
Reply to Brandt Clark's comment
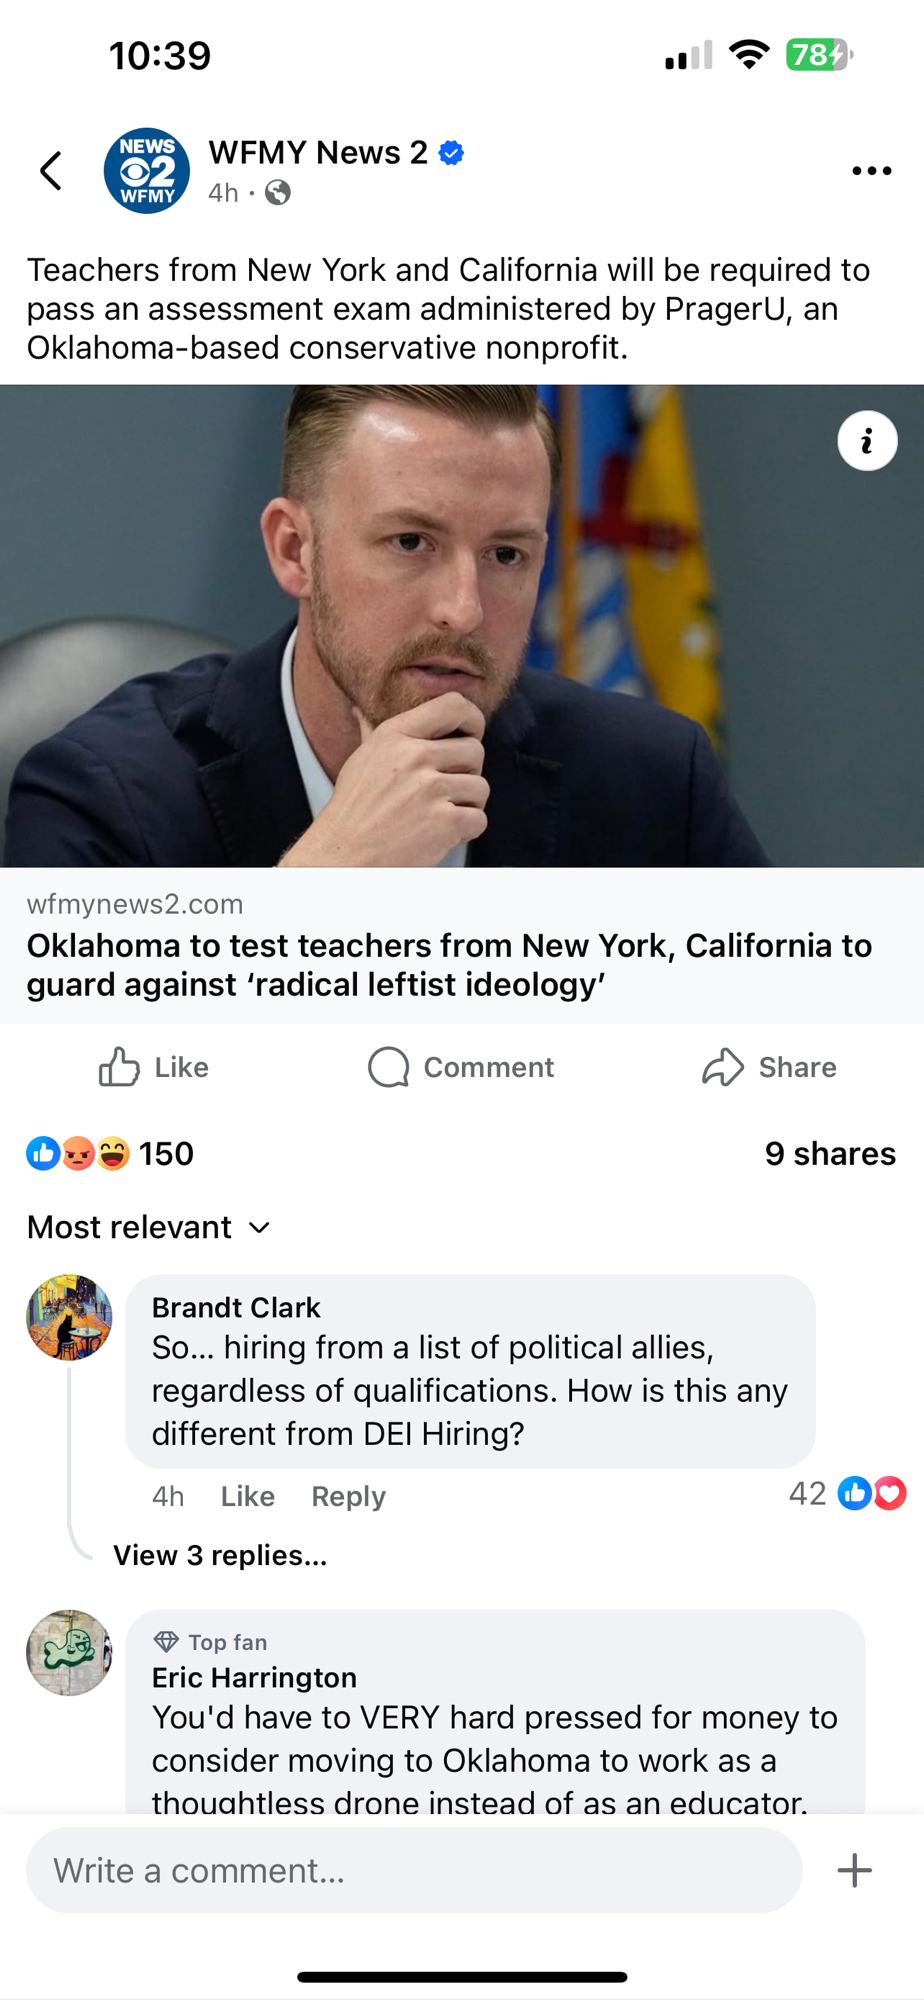click(x=348, y=1496)
